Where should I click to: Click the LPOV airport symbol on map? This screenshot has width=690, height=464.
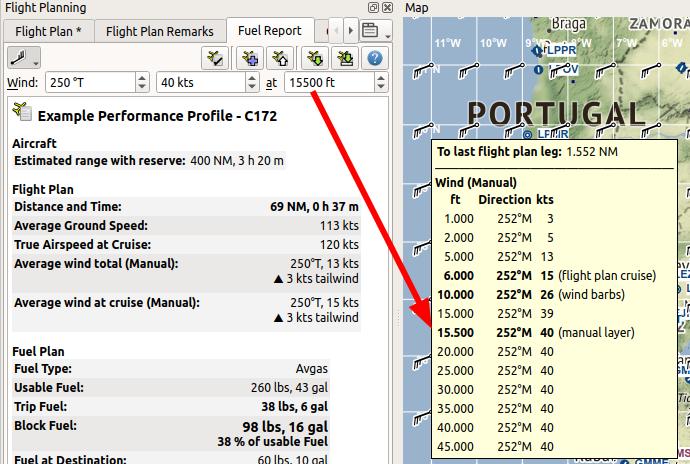pyautogui.click(x=538, y=70)
